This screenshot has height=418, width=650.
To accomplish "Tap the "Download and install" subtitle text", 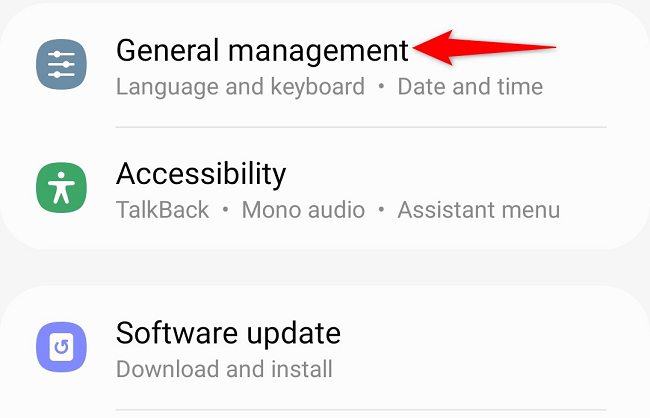I will [x=224, y=369].
